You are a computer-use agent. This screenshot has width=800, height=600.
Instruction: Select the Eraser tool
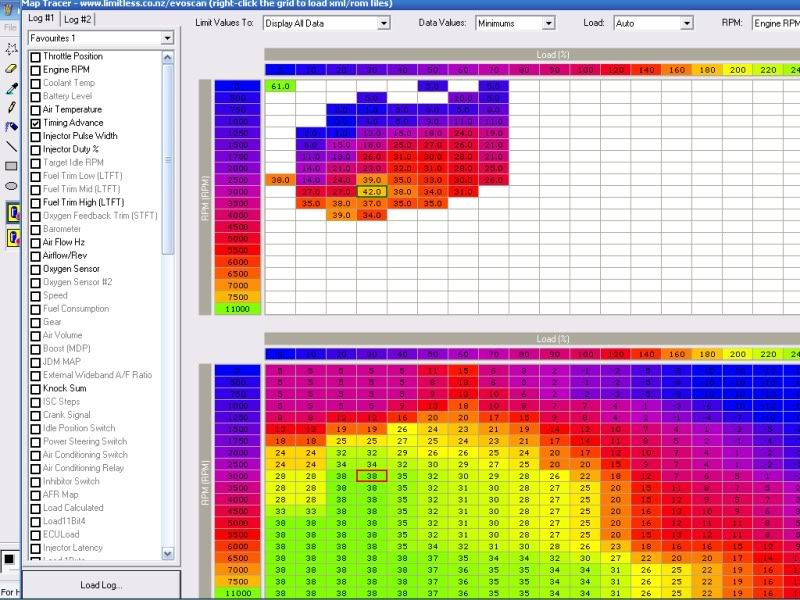tap(11, 68)
